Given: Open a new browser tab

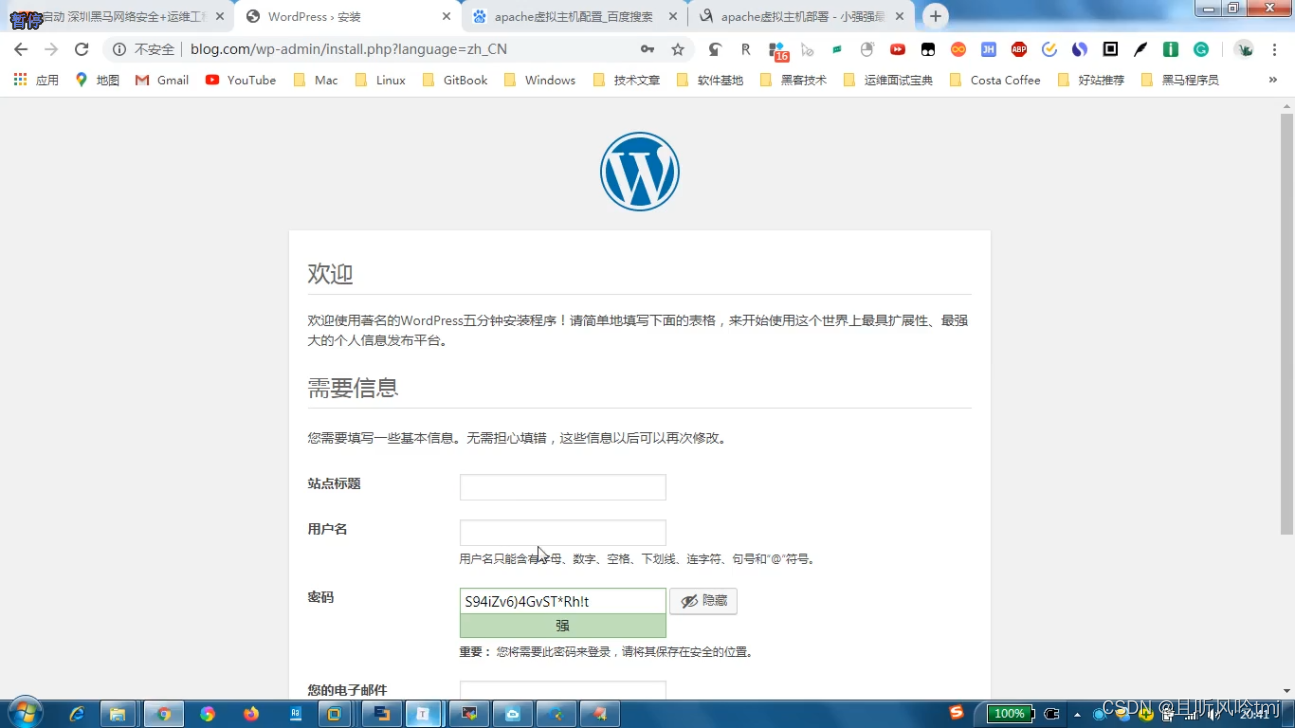Looking at the screenshot, I should click(x=934, y=16).
